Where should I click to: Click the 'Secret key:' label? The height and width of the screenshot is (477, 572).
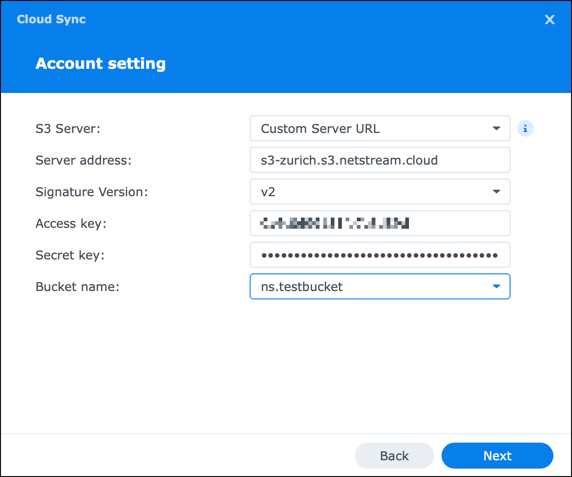point(70,255)
